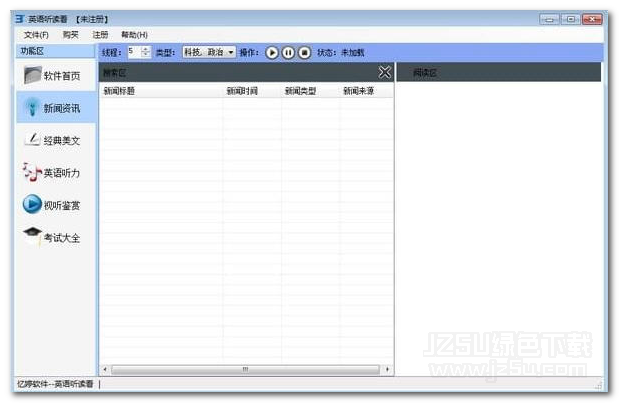Image resolution: width=619 pixels, height=403 pixels.
Task: Click the 线程 thread number field
Action: 134,52
